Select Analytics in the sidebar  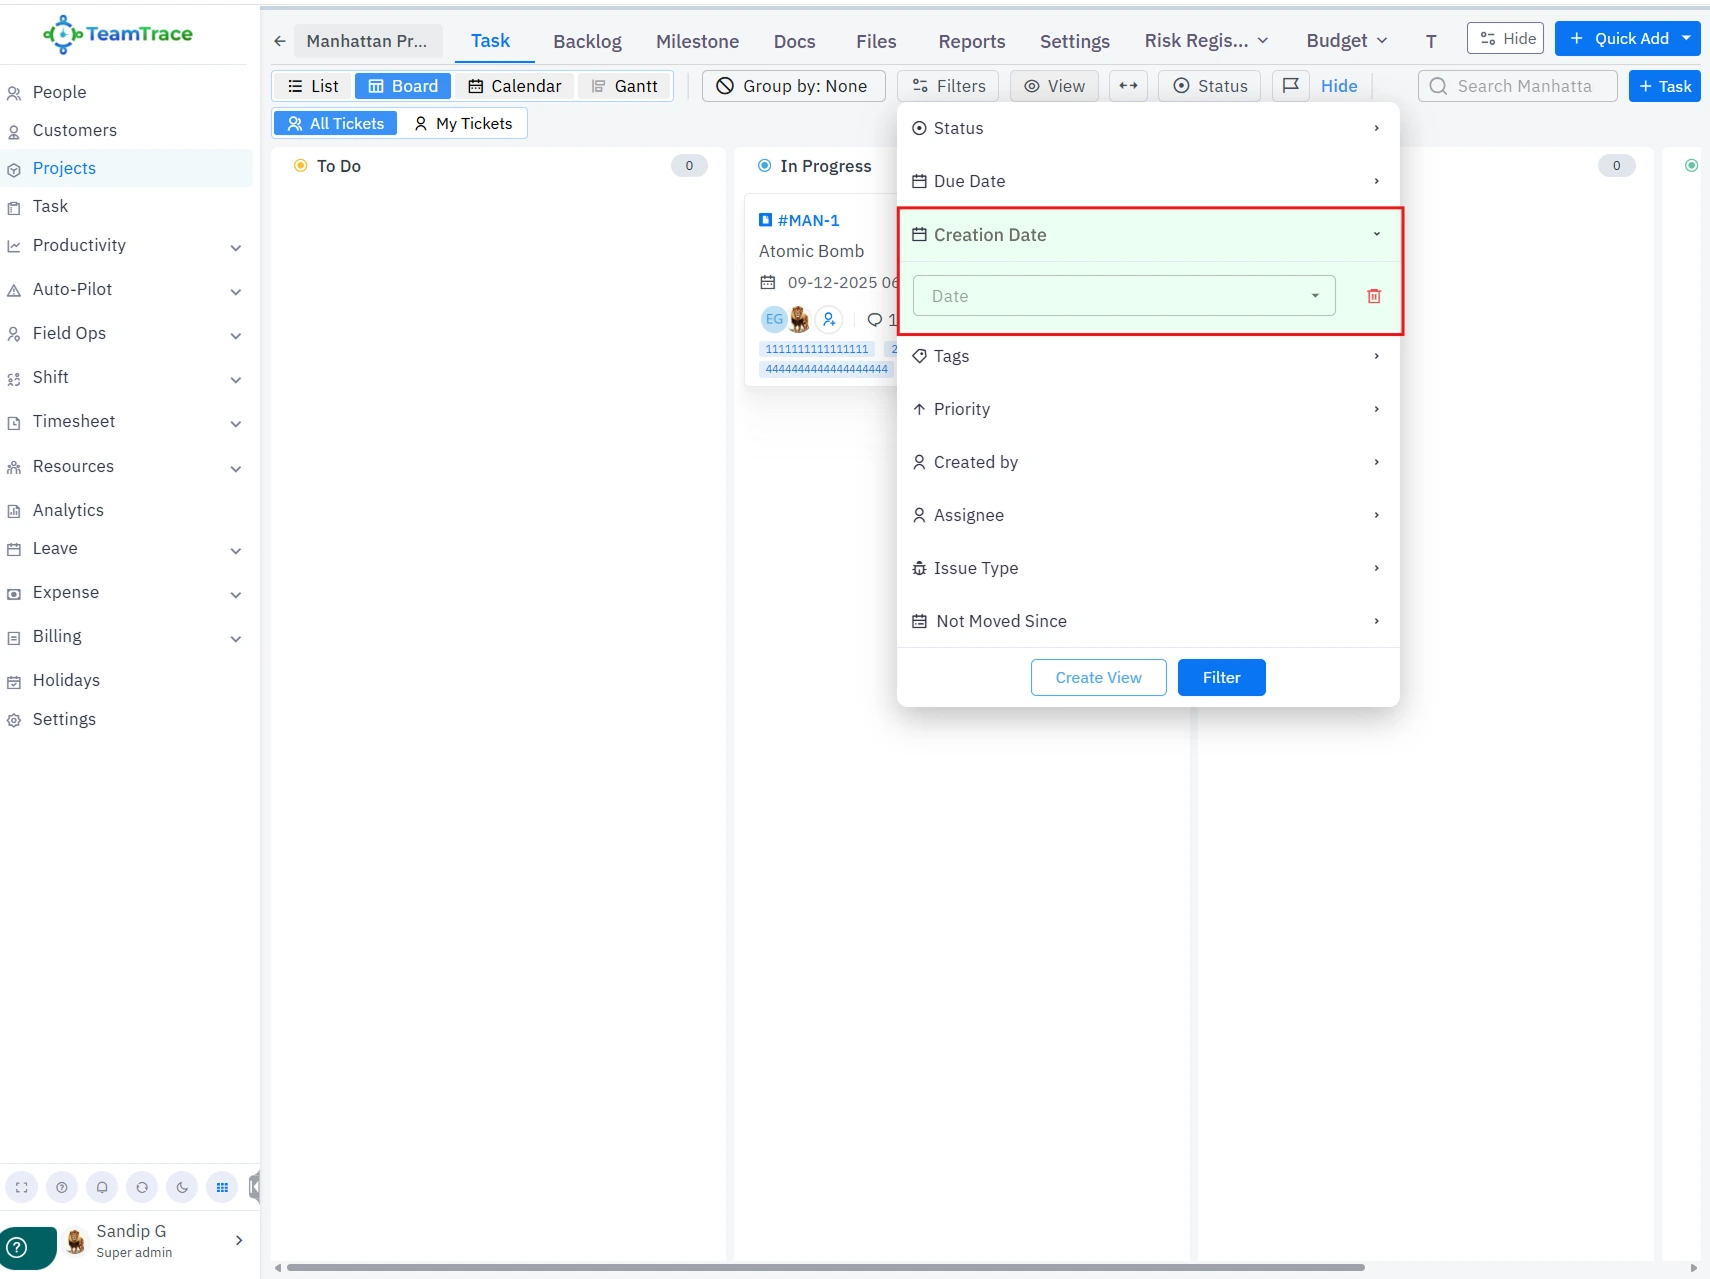coord(68,510)
